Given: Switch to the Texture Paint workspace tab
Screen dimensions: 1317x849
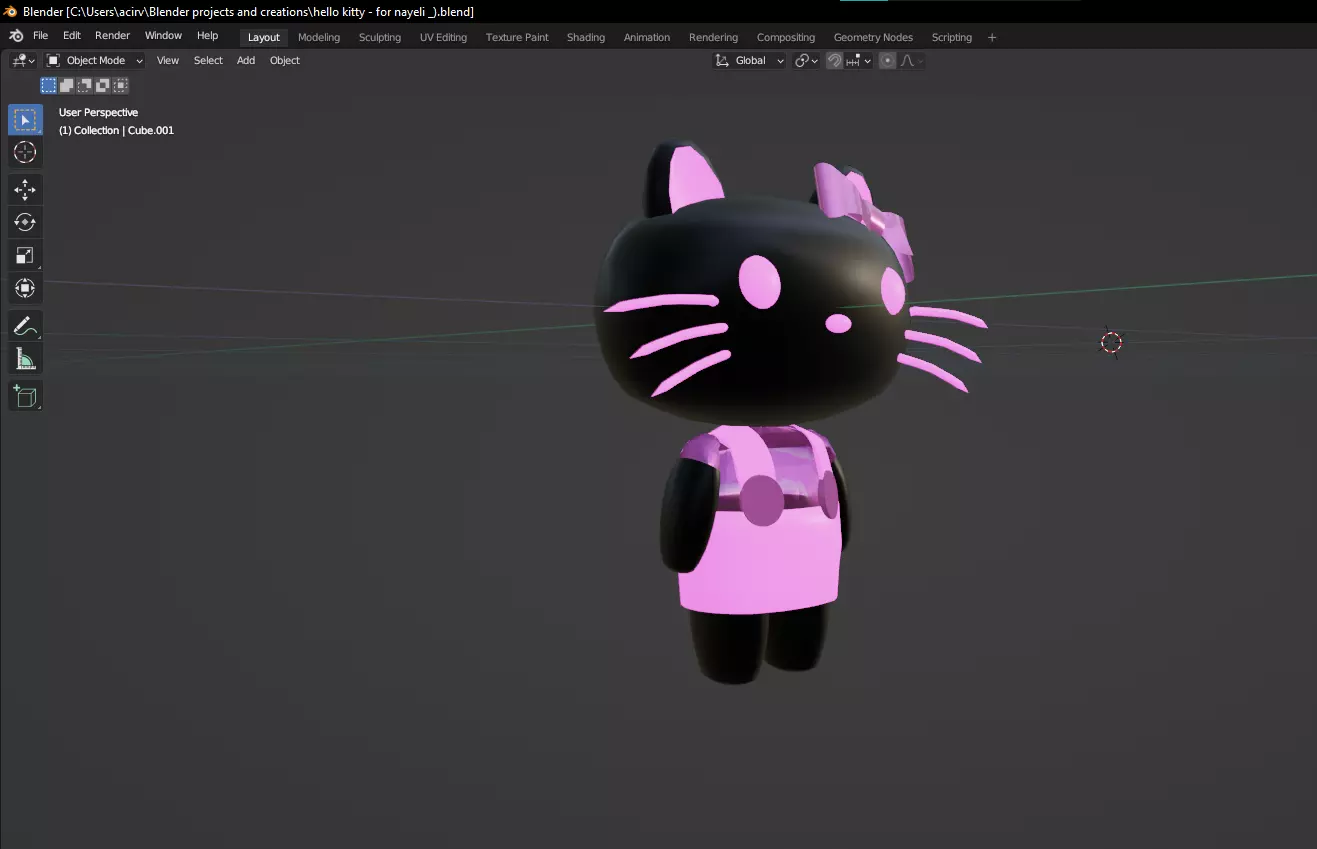Looking at the screenshot, I should tap(517, 38).
